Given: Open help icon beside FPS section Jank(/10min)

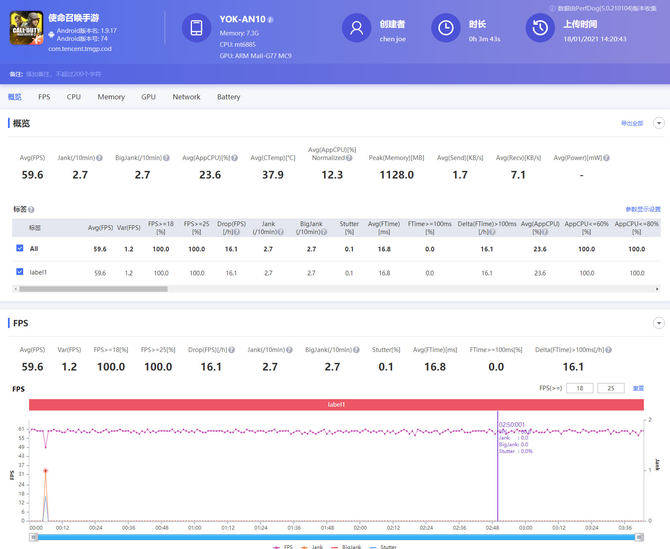Looking at the screenshot, I should pyautogui.click(x=289, y=349).
